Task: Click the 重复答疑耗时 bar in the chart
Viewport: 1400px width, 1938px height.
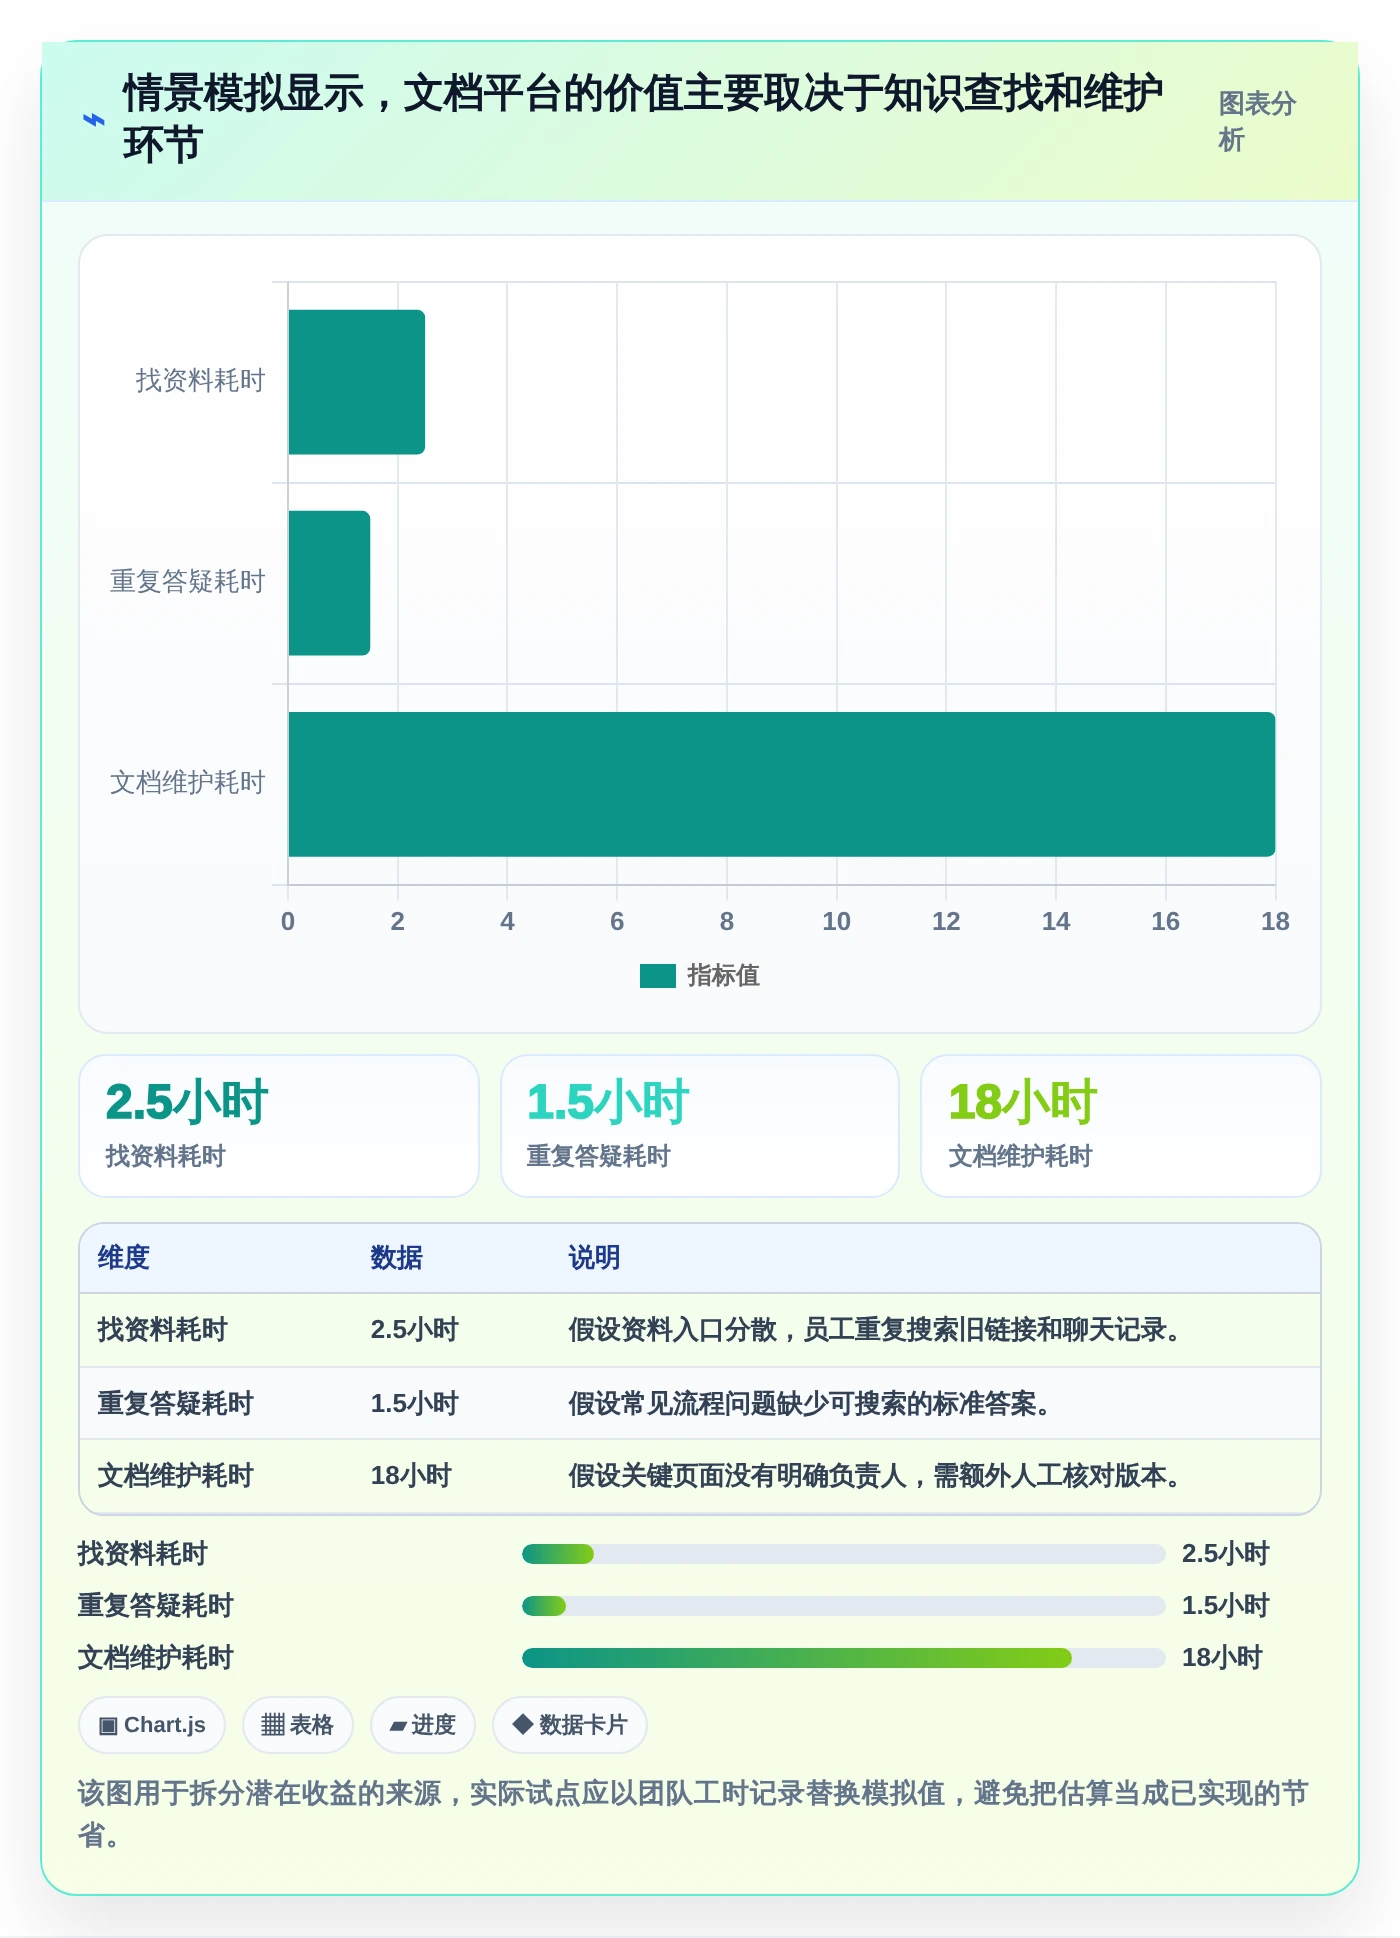Action: pos(329,583)
